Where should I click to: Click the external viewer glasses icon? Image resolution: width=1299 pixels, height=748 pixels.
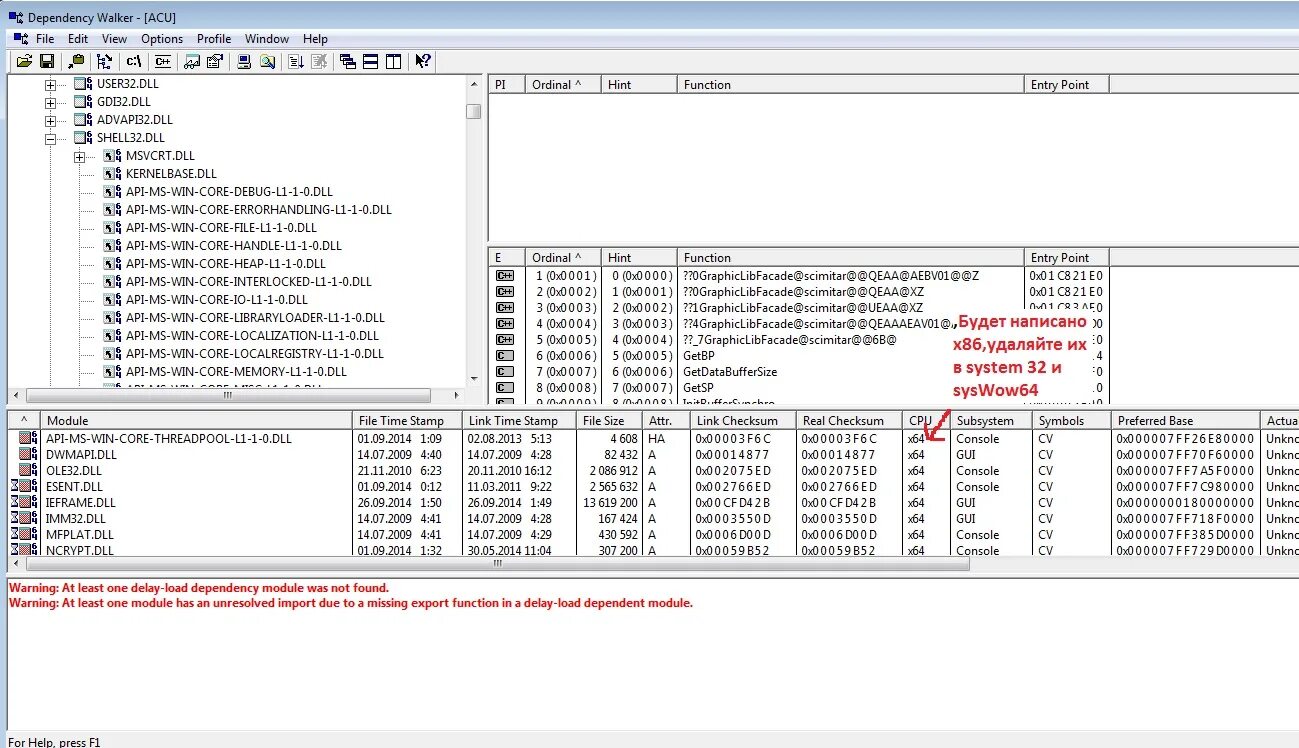click(192, 61)
